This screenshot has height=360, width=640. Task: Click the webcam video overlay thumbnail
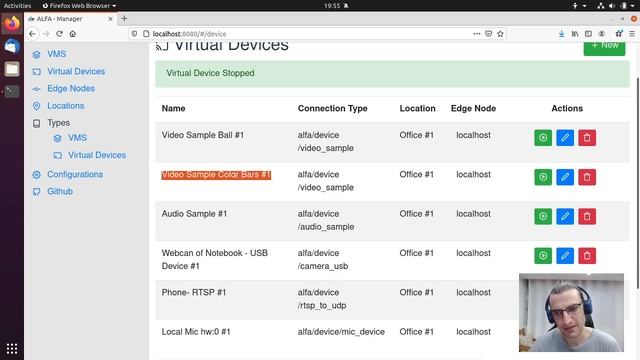click(x=571, y=312)
